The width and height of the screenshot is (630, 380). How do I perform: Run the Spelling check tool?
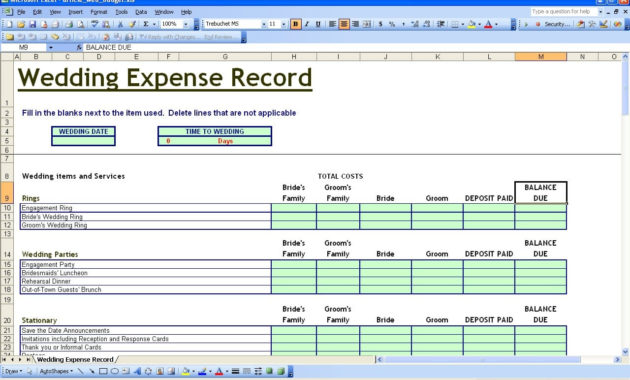[94, 25]
